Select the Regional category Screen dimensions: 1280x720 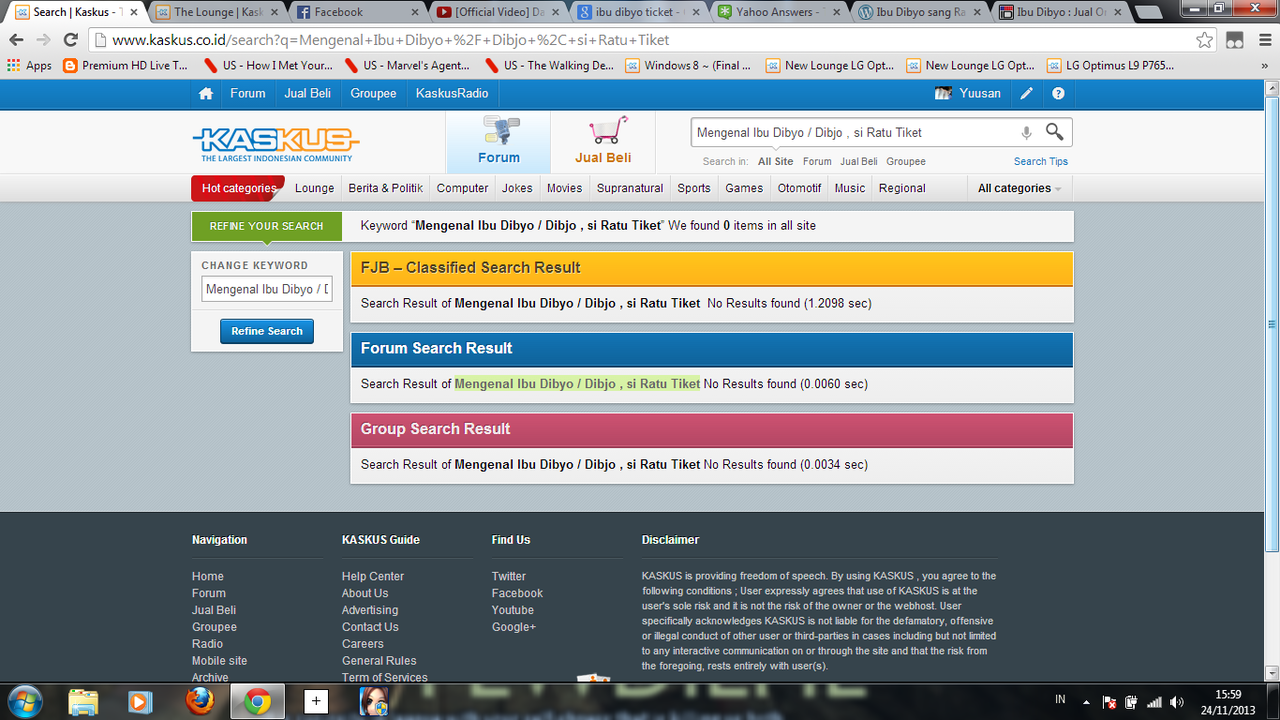[902, 188]
